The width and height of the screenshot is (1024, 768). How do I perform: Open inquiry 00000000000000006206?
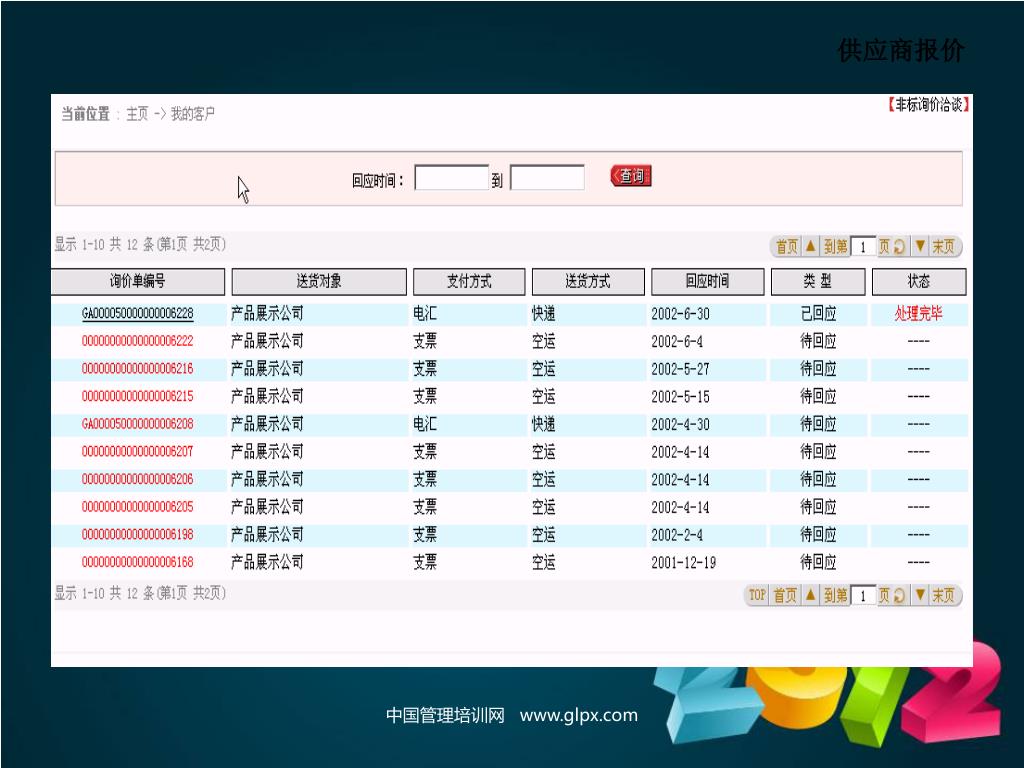coord(138,479)
